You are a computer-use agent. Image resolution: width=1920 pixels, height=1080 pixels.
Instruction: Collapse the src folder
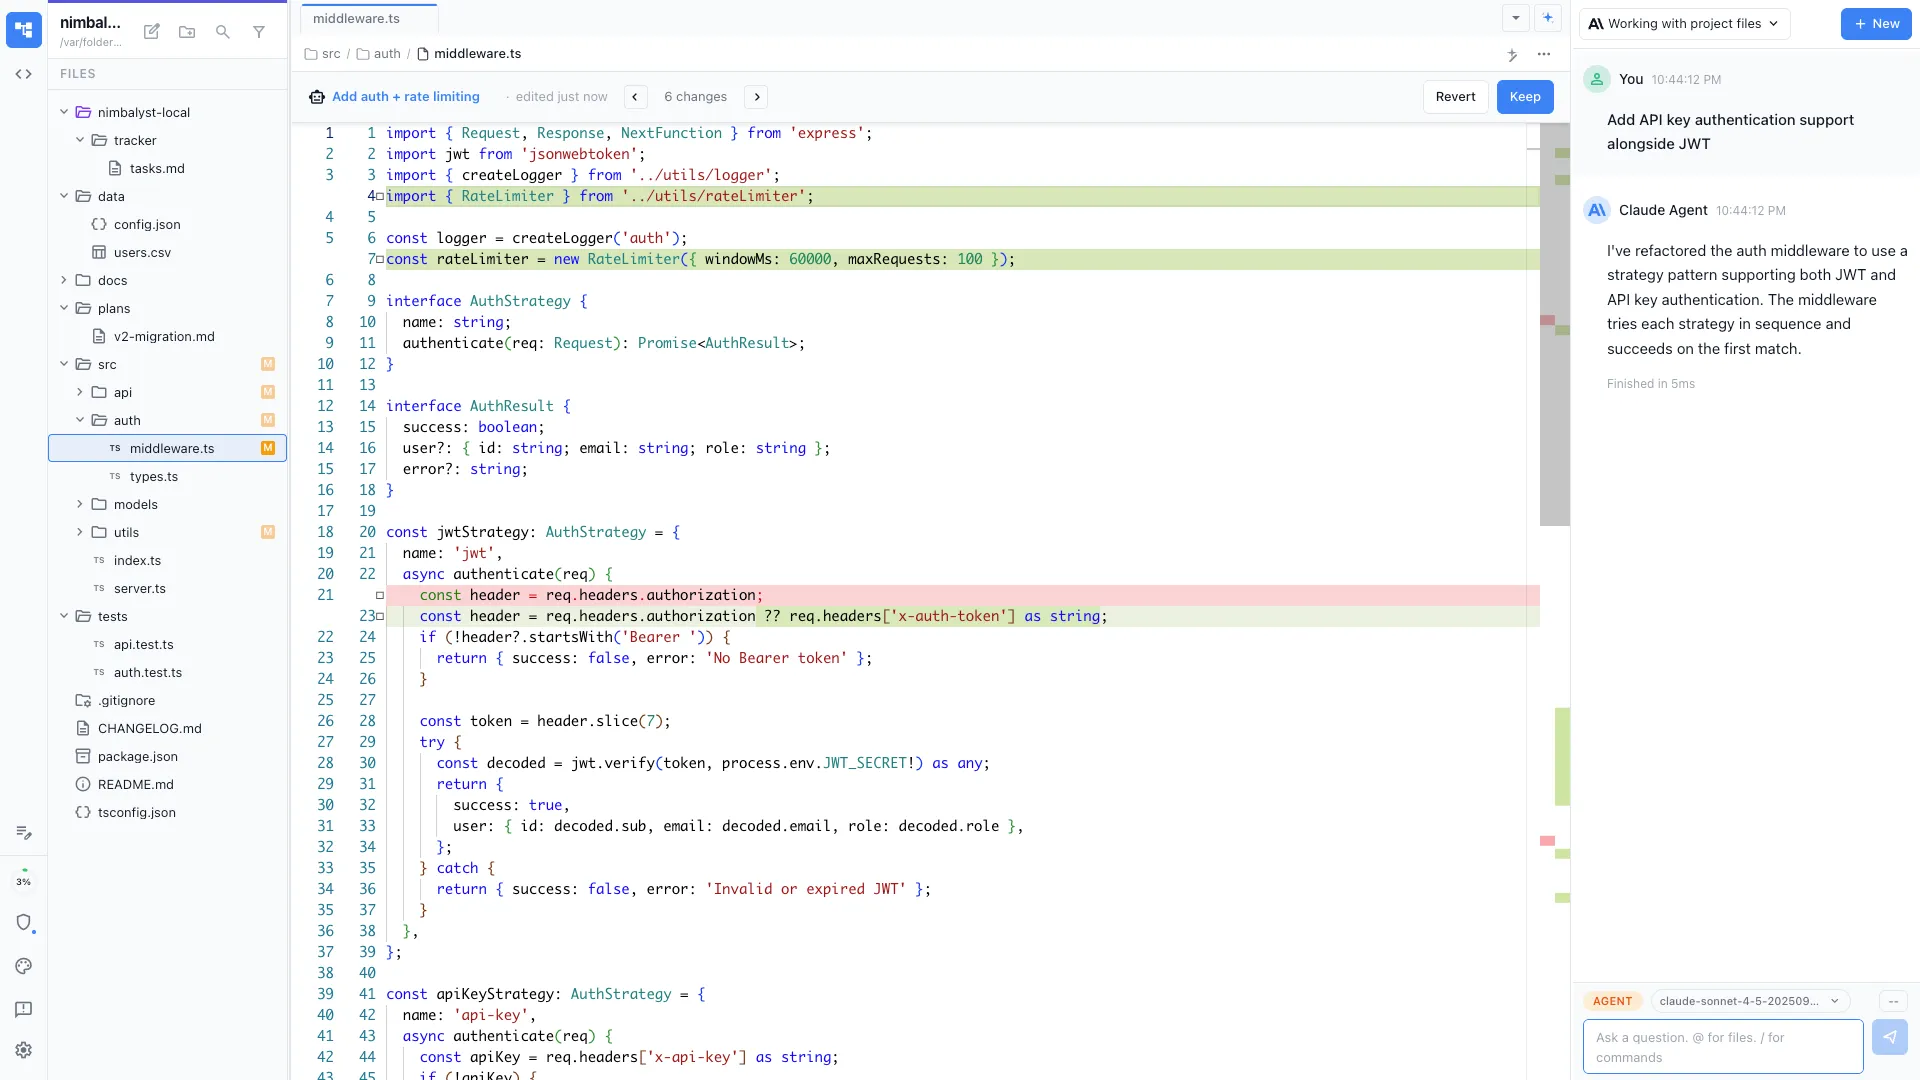tap(63, 364)
